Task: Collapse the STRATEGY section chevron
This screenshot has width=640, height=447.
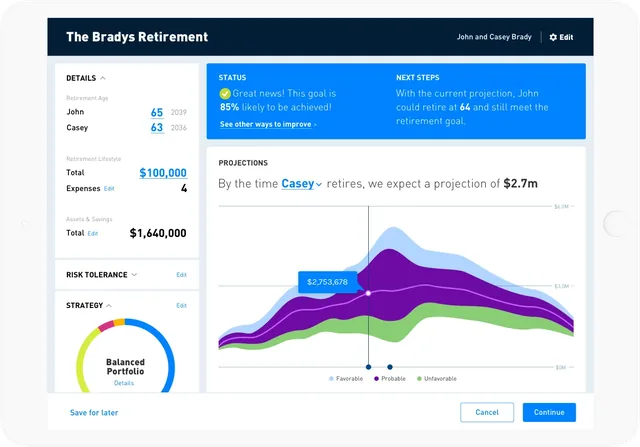Action: (x=109, y=305)
